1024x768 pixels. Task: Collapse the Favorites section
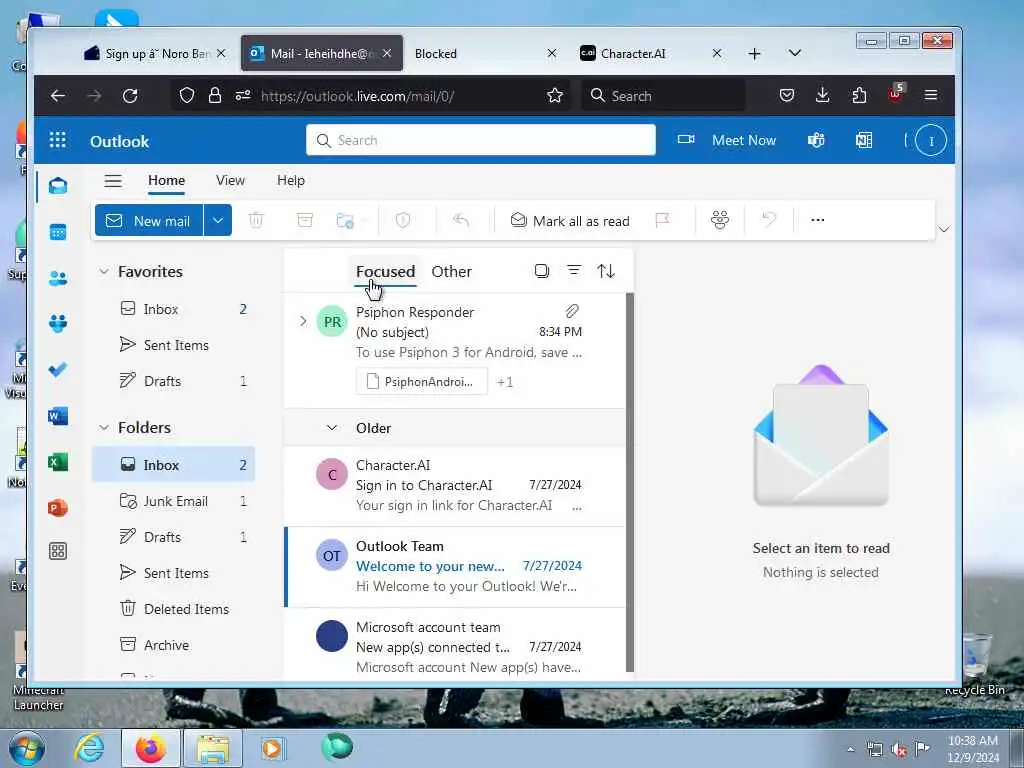(x=103, y=271)
